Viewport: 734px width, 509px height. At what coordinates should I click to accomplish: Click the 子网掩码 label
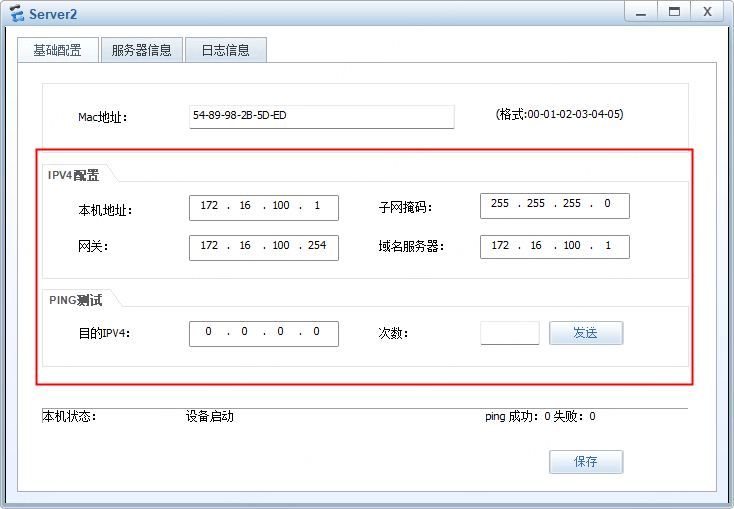(405, 207)
